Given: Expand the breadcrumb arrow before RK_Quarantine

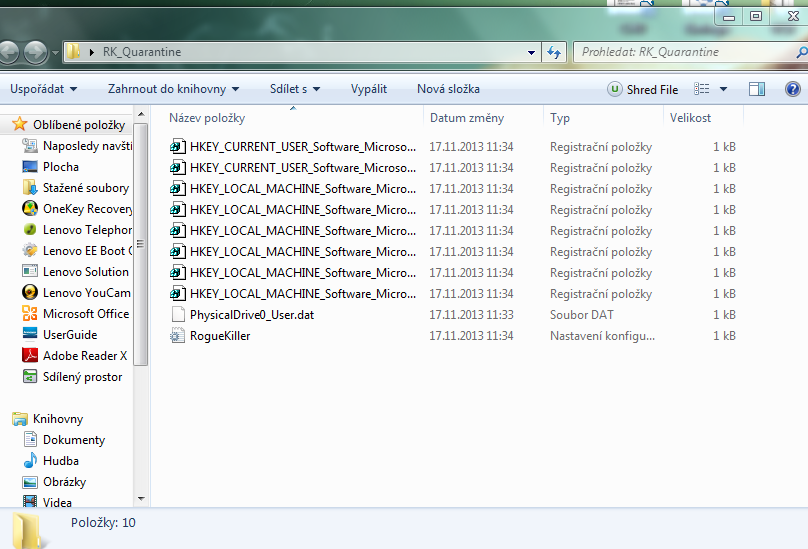Looking at the screenshot, I should click(92, 52).
